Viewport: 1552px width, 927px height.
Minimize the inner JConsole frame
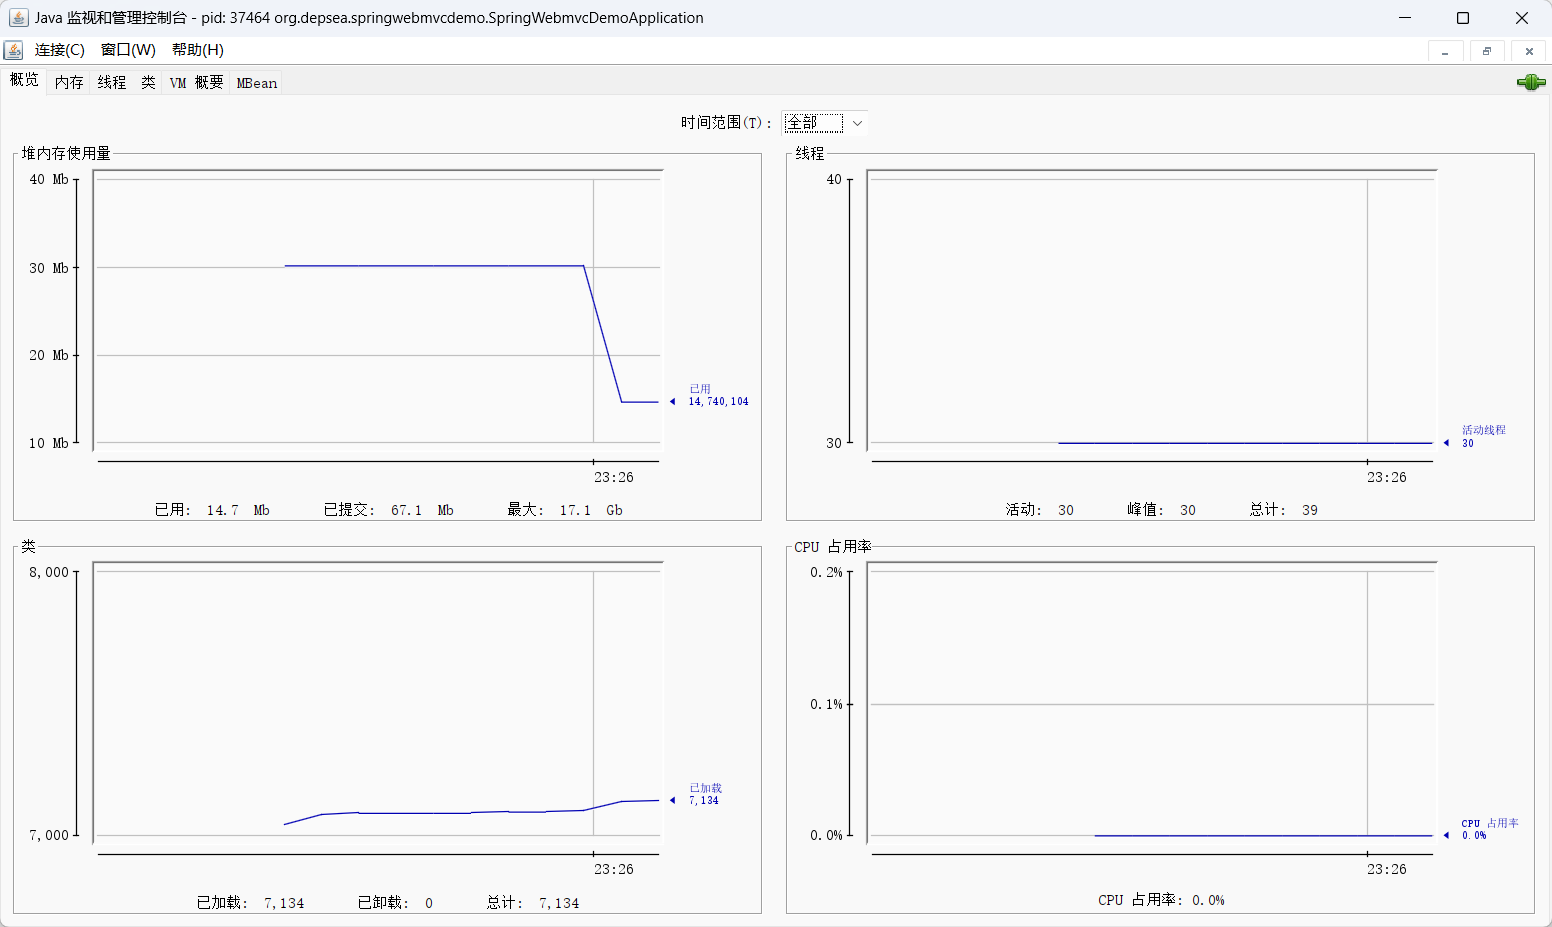pyautogui.click(x=1445, y=51)
